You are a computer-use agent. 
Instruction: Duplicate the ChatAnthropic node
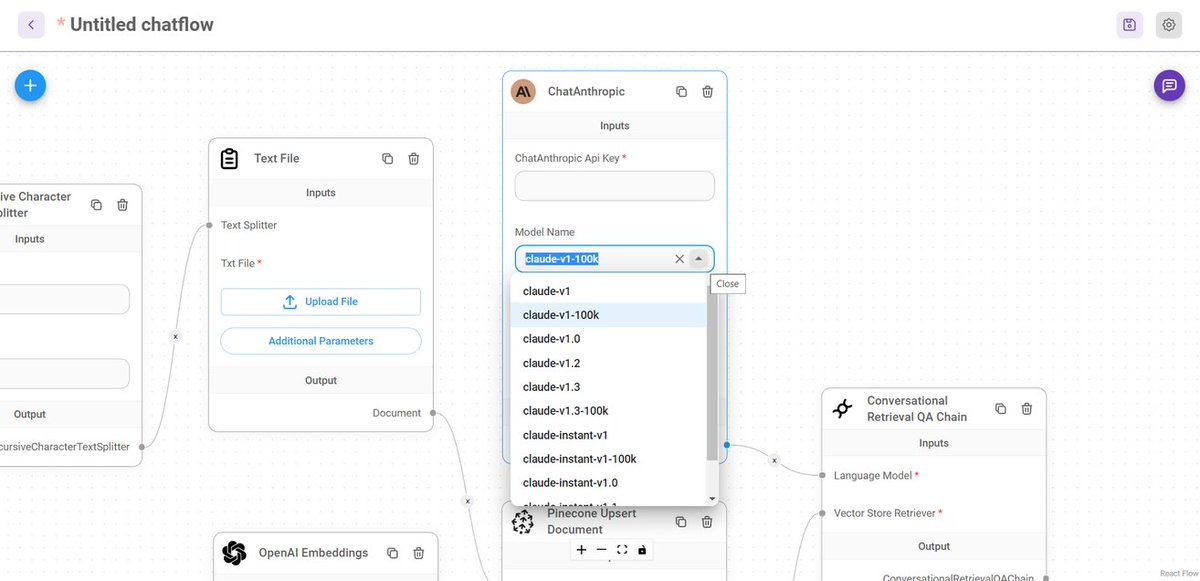(681, 92)
